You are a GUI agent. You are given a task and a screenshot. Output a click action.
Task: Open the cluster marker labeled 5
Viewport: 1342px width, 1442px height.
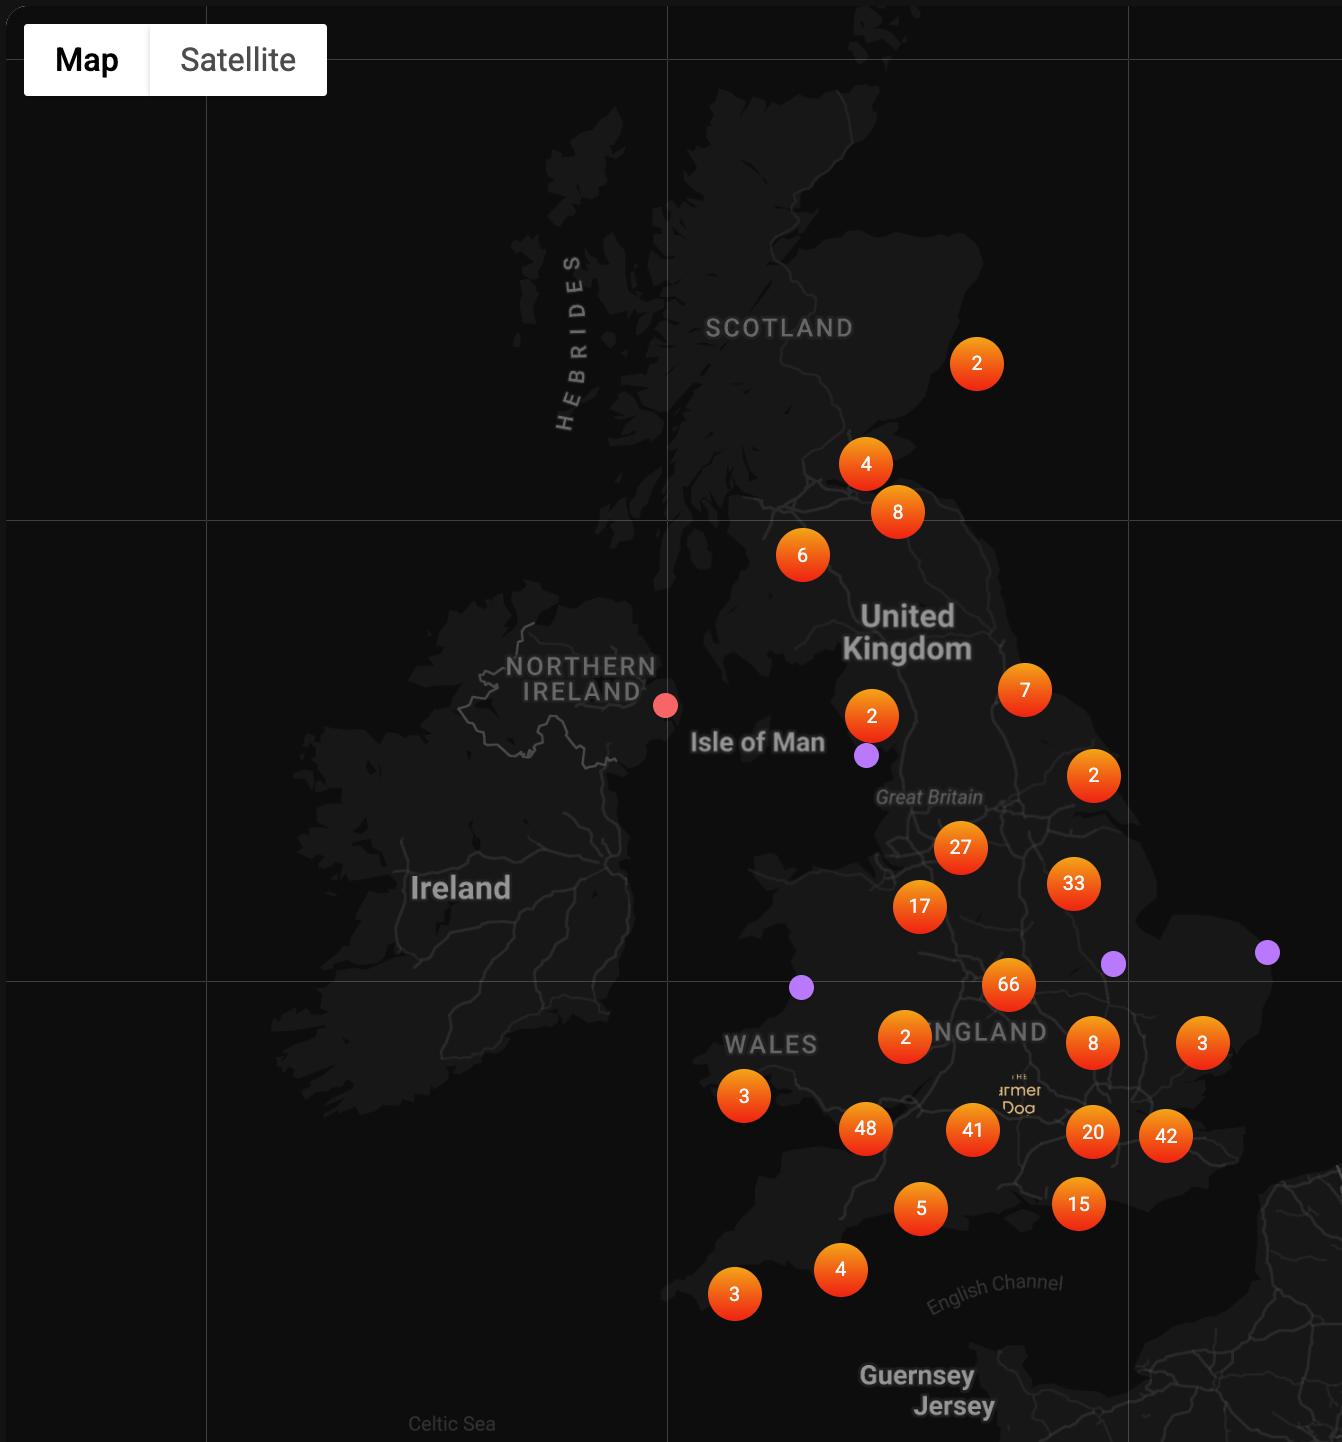[x=921, y=1208]
